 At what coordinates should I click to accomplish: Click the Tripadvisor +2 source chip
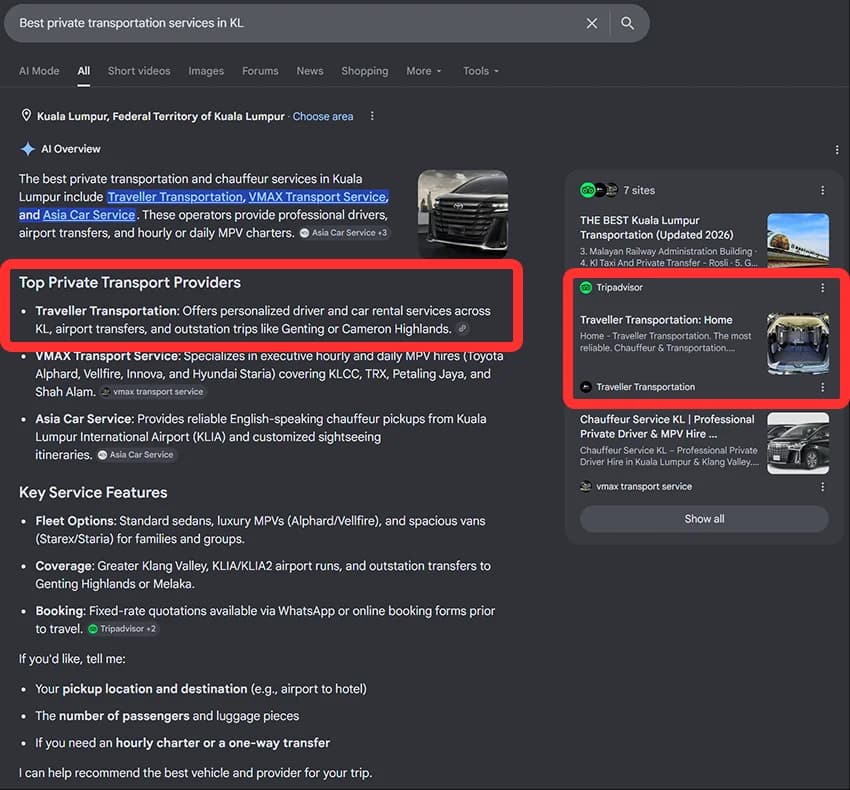click(x=123, y=629)
